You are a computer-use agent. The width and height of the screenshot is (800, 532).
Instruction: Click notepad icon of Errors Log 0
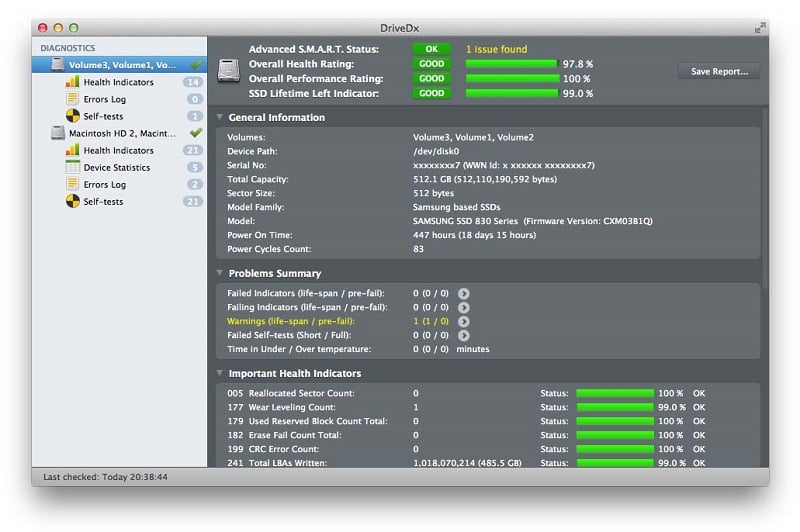click(x=72, y=98)
